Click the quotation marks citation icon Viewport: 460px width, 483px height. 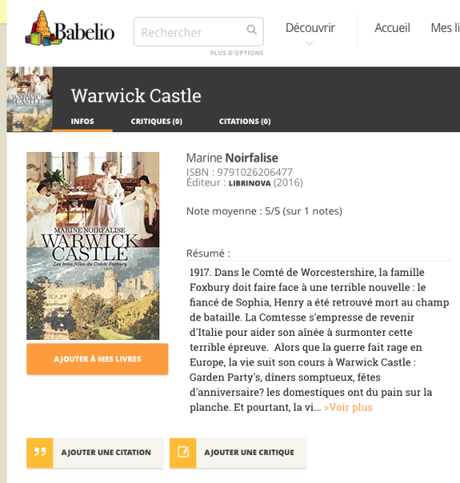click(40, 453)
